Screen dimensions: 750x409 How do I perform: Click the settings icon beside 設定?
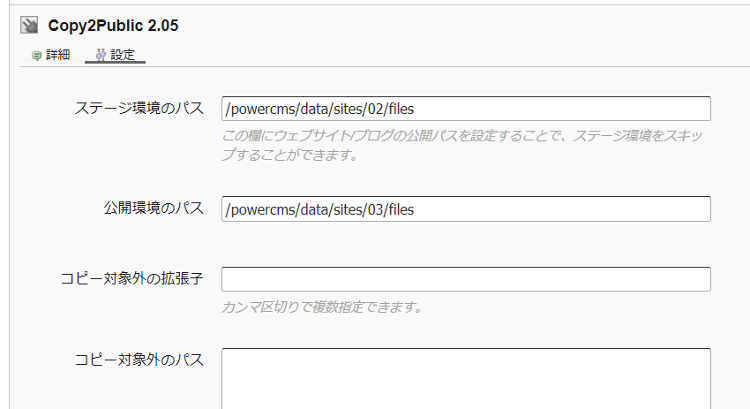coord(100,55)
